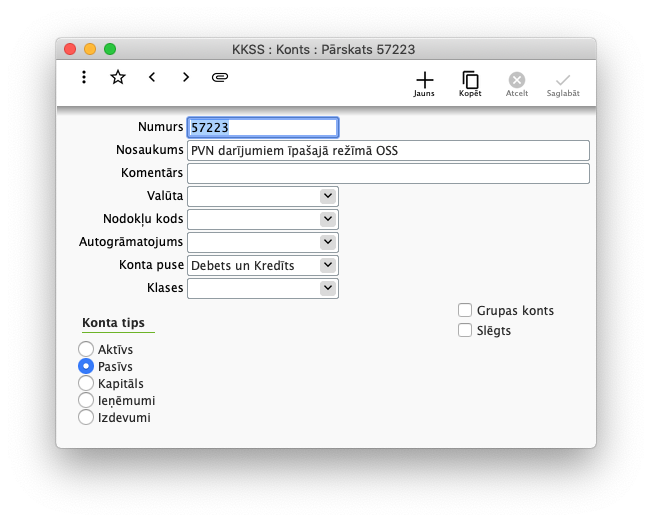Open attachments via paperclip icon

[x=220, y=77]
